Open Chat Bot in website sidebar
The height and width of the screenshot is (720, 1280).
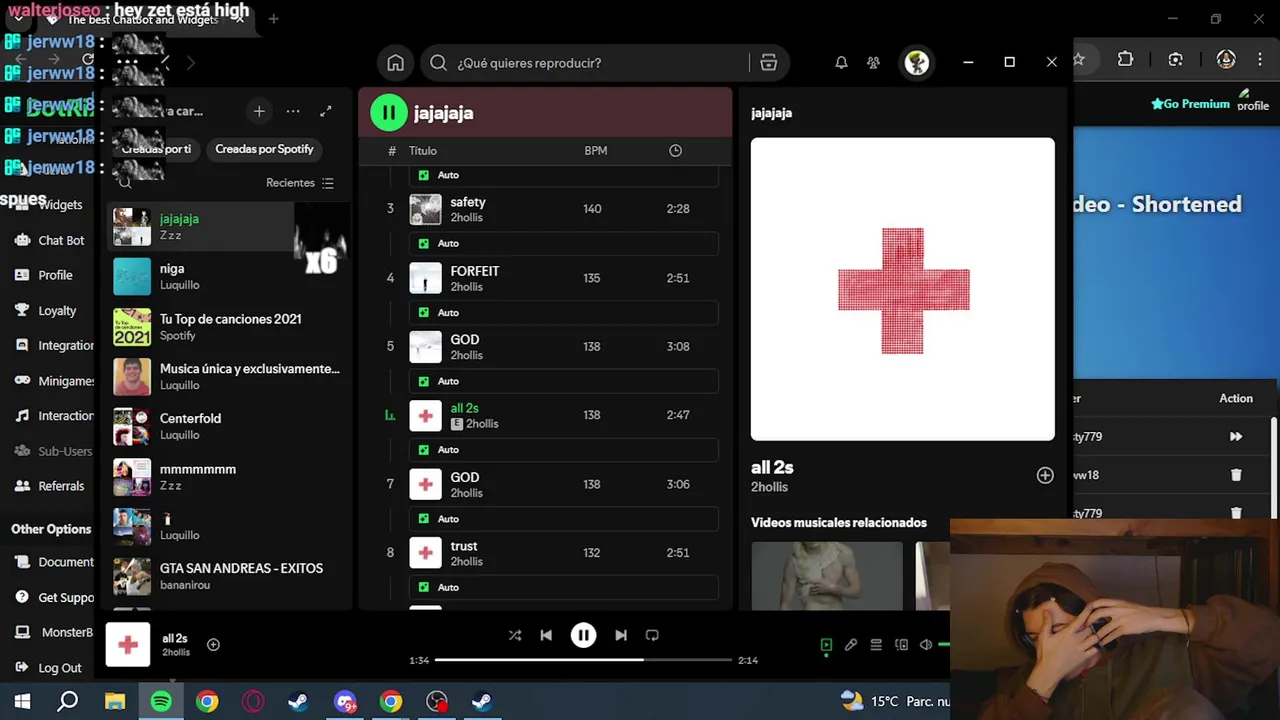[50, 240]
